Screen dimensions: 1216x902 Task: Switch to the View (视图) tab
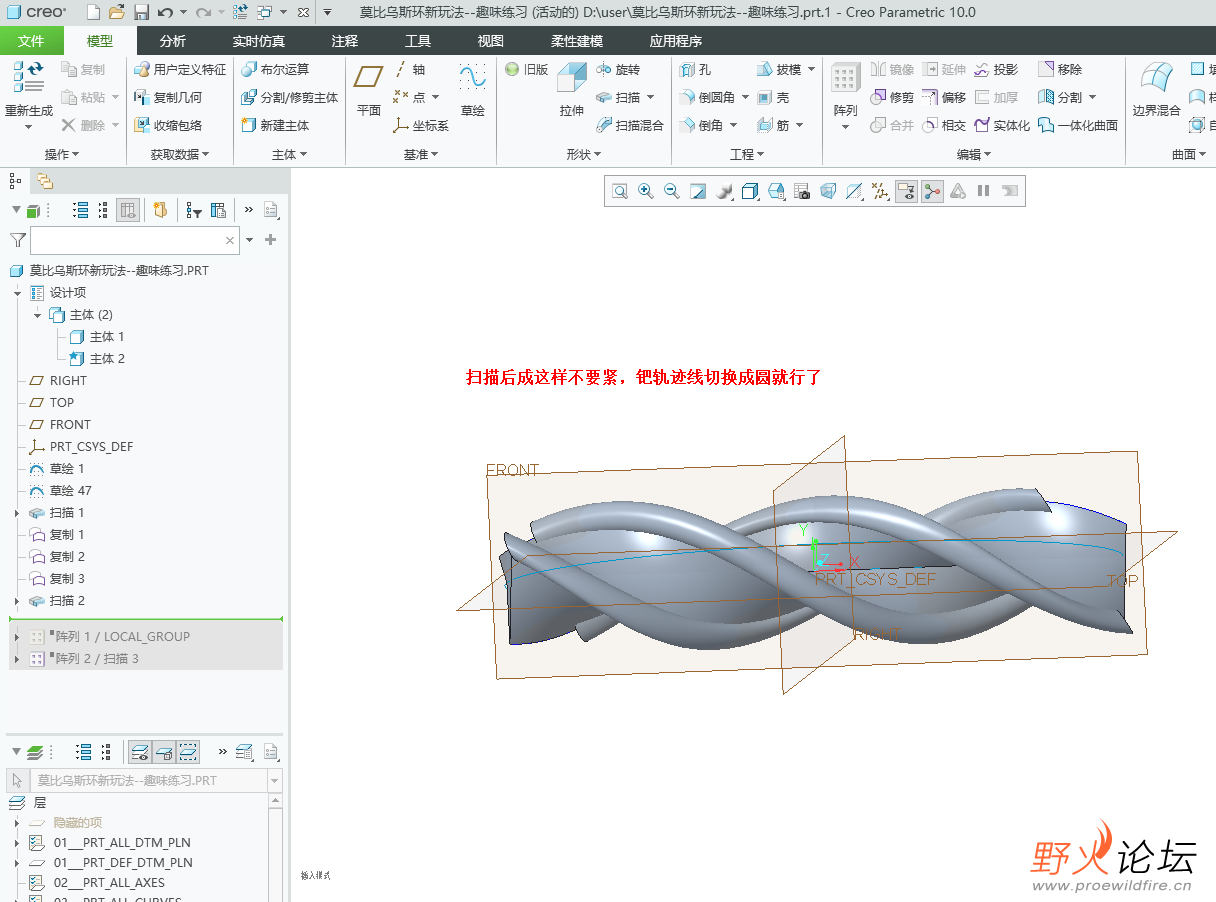point(490,41)
